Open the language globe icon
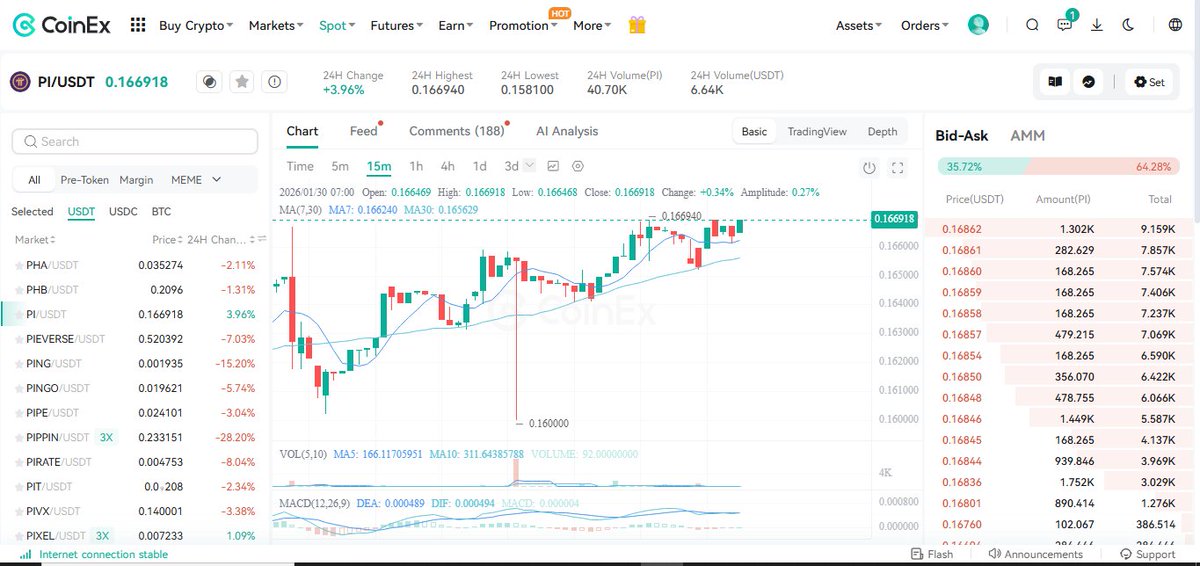1200x566 pixels. pos(1175,25)
